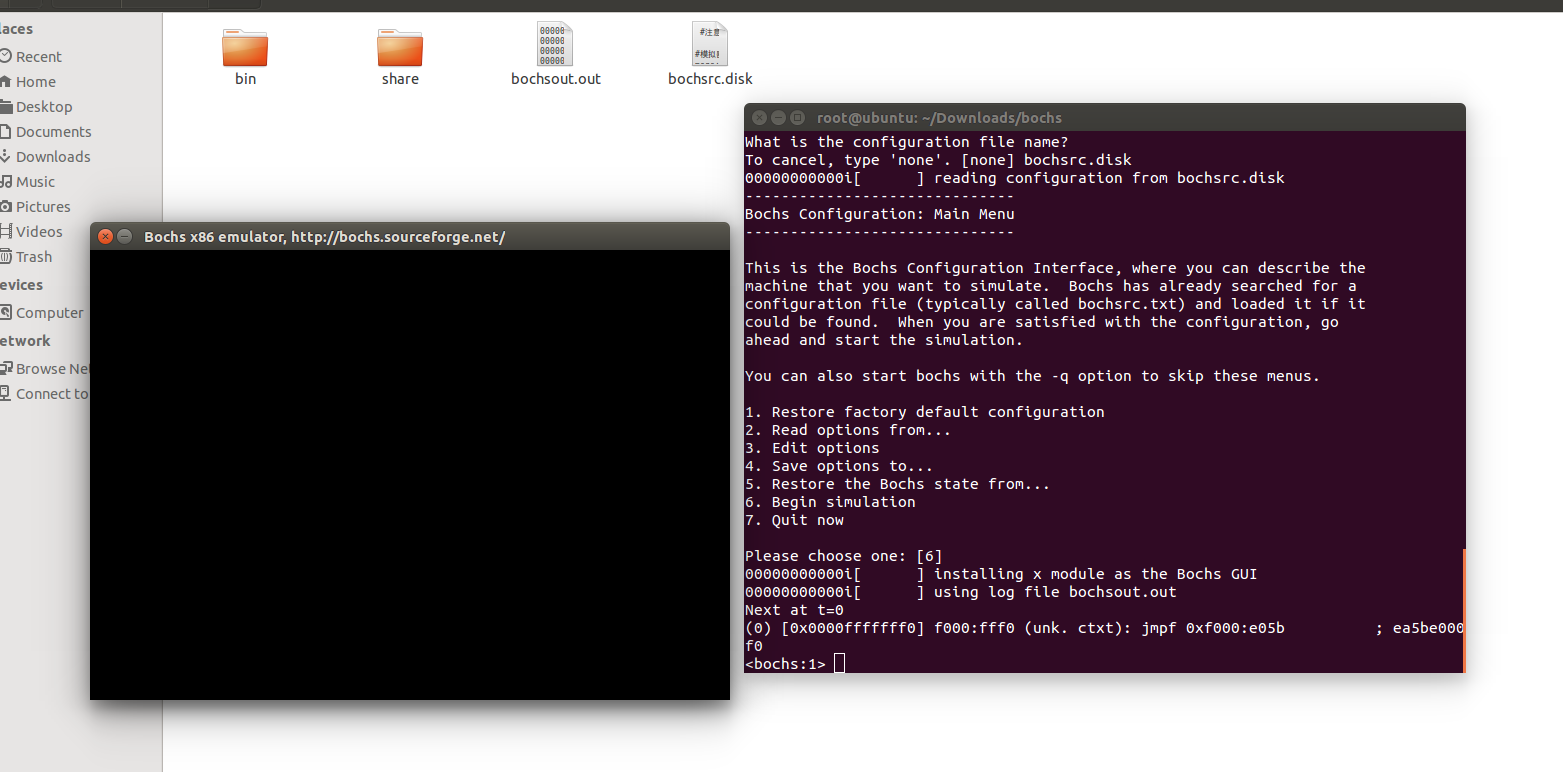Viewport: 1563px width, 772px height.
Task: Minimize the terminal window
Action: click(x=778, y=118)
